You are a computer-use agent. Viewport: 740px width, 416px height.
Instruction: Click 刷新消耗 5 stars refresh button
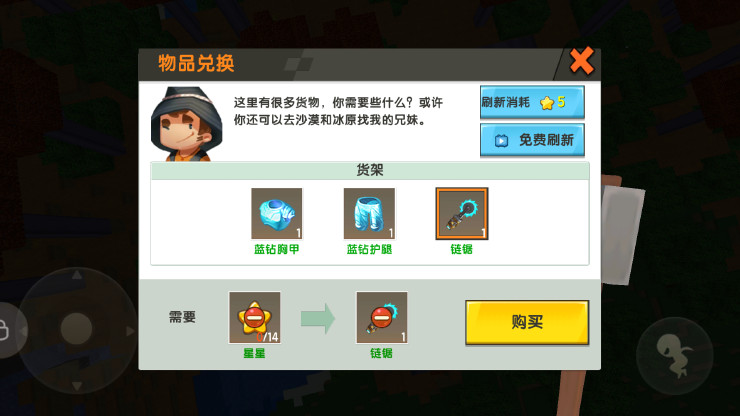(x=532, y=102)
